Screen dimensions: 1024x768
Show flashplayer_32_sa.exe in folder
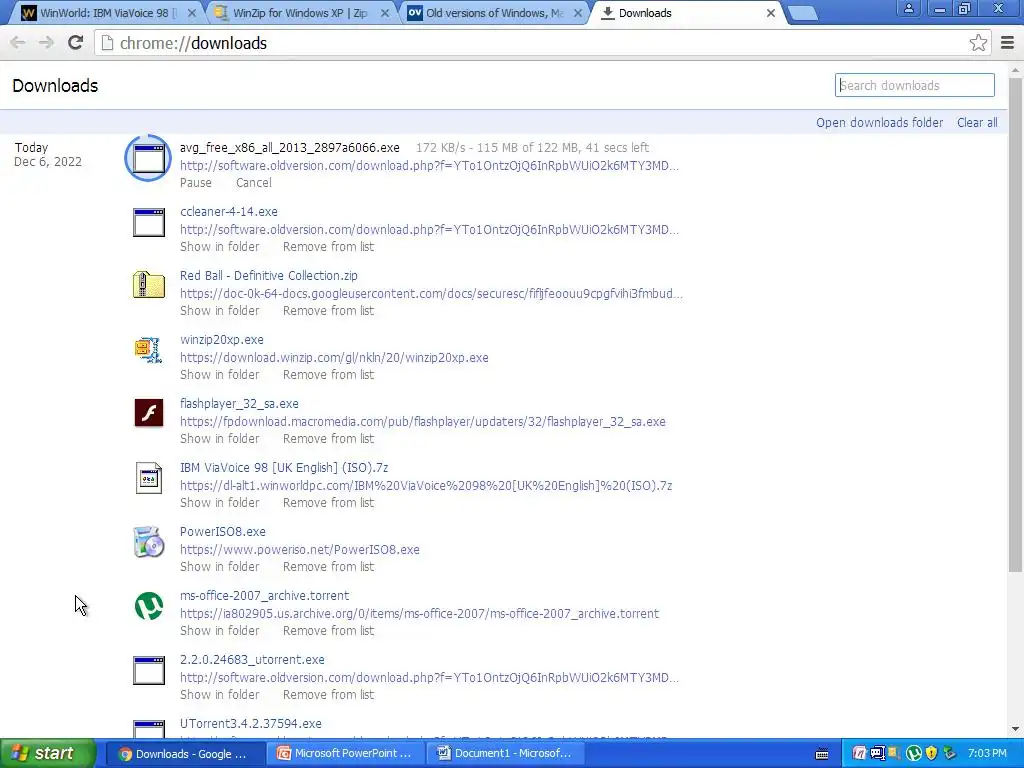[x=219, y=439]
